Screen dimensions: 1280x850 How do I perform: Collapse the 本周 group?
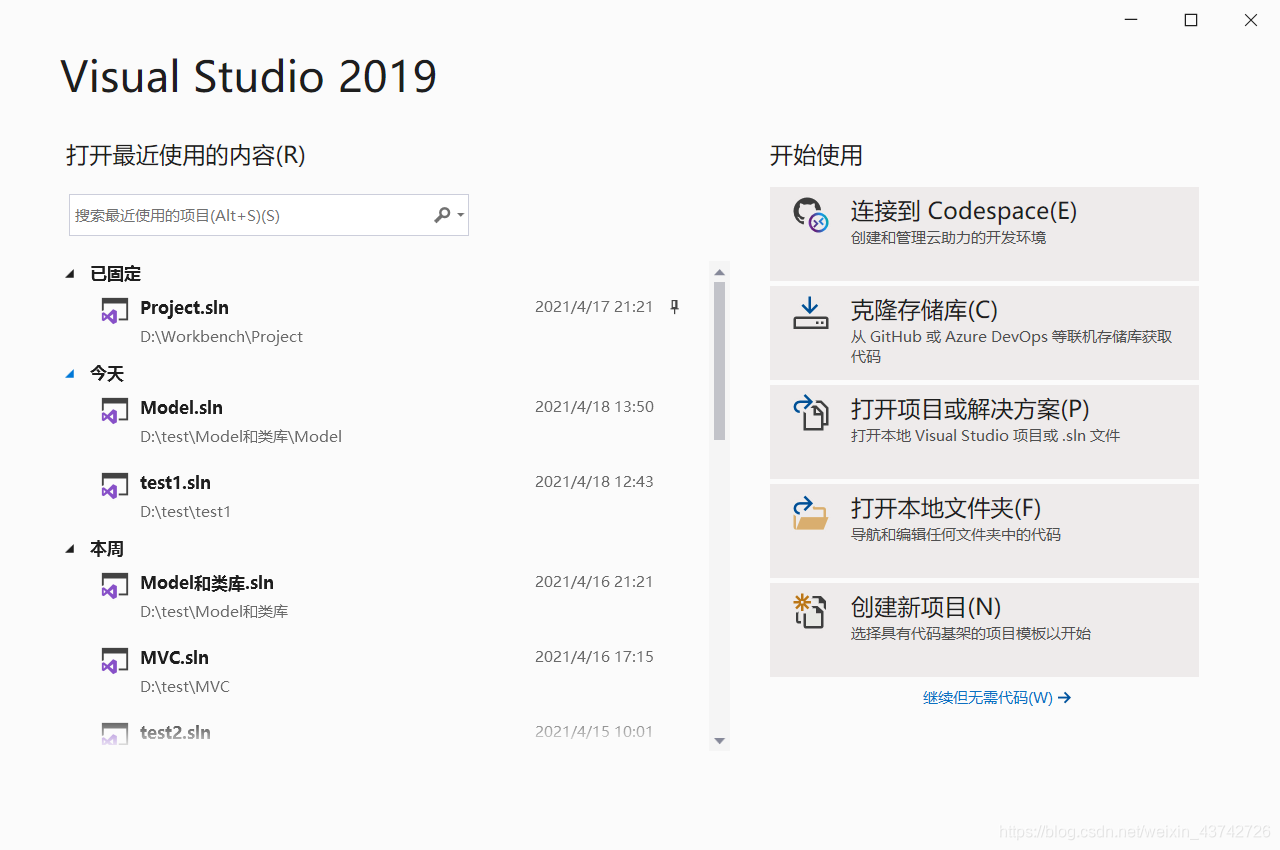tap(69, 548)
